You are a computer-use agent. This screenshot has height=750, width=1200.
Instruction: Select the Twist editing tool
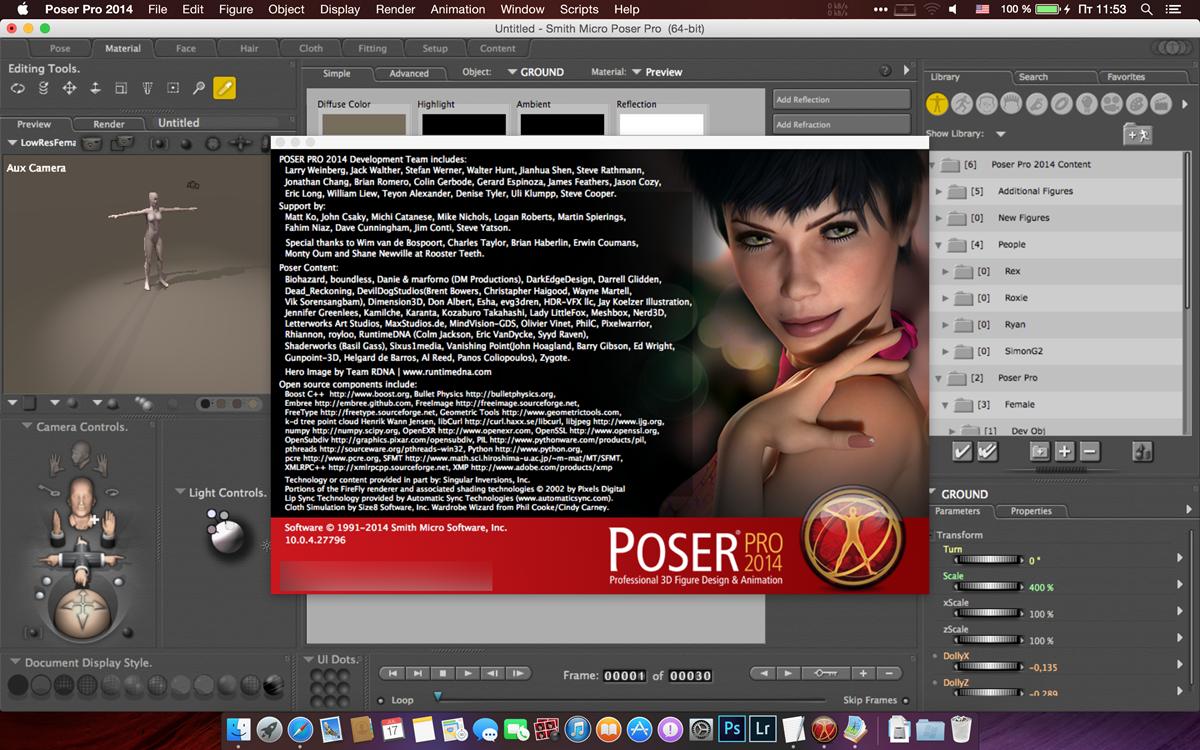point(43,89)
